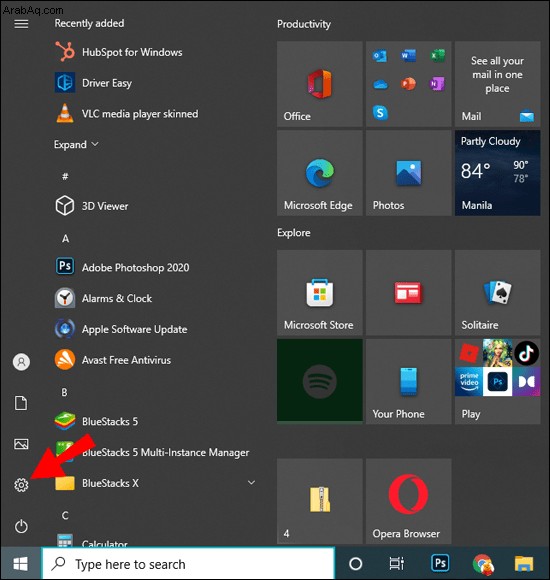Click the Photoshop icon in the taskbar
The width and height of the screenshot is (550, 580).
(440, 563)
